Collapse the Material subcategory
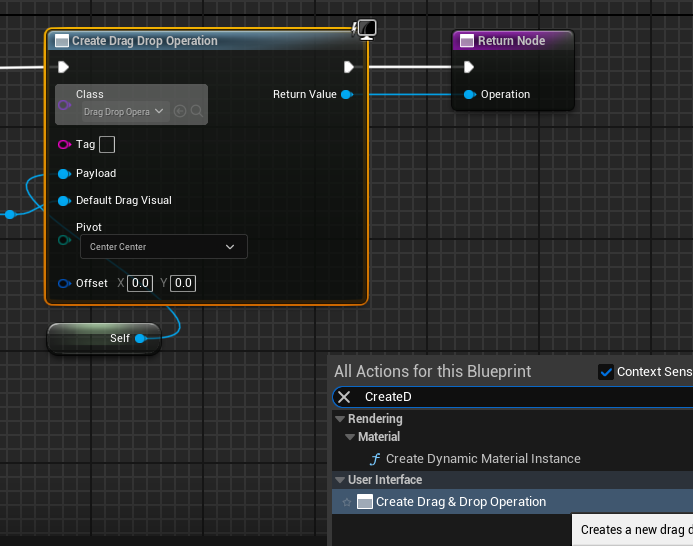 point(350,437)
